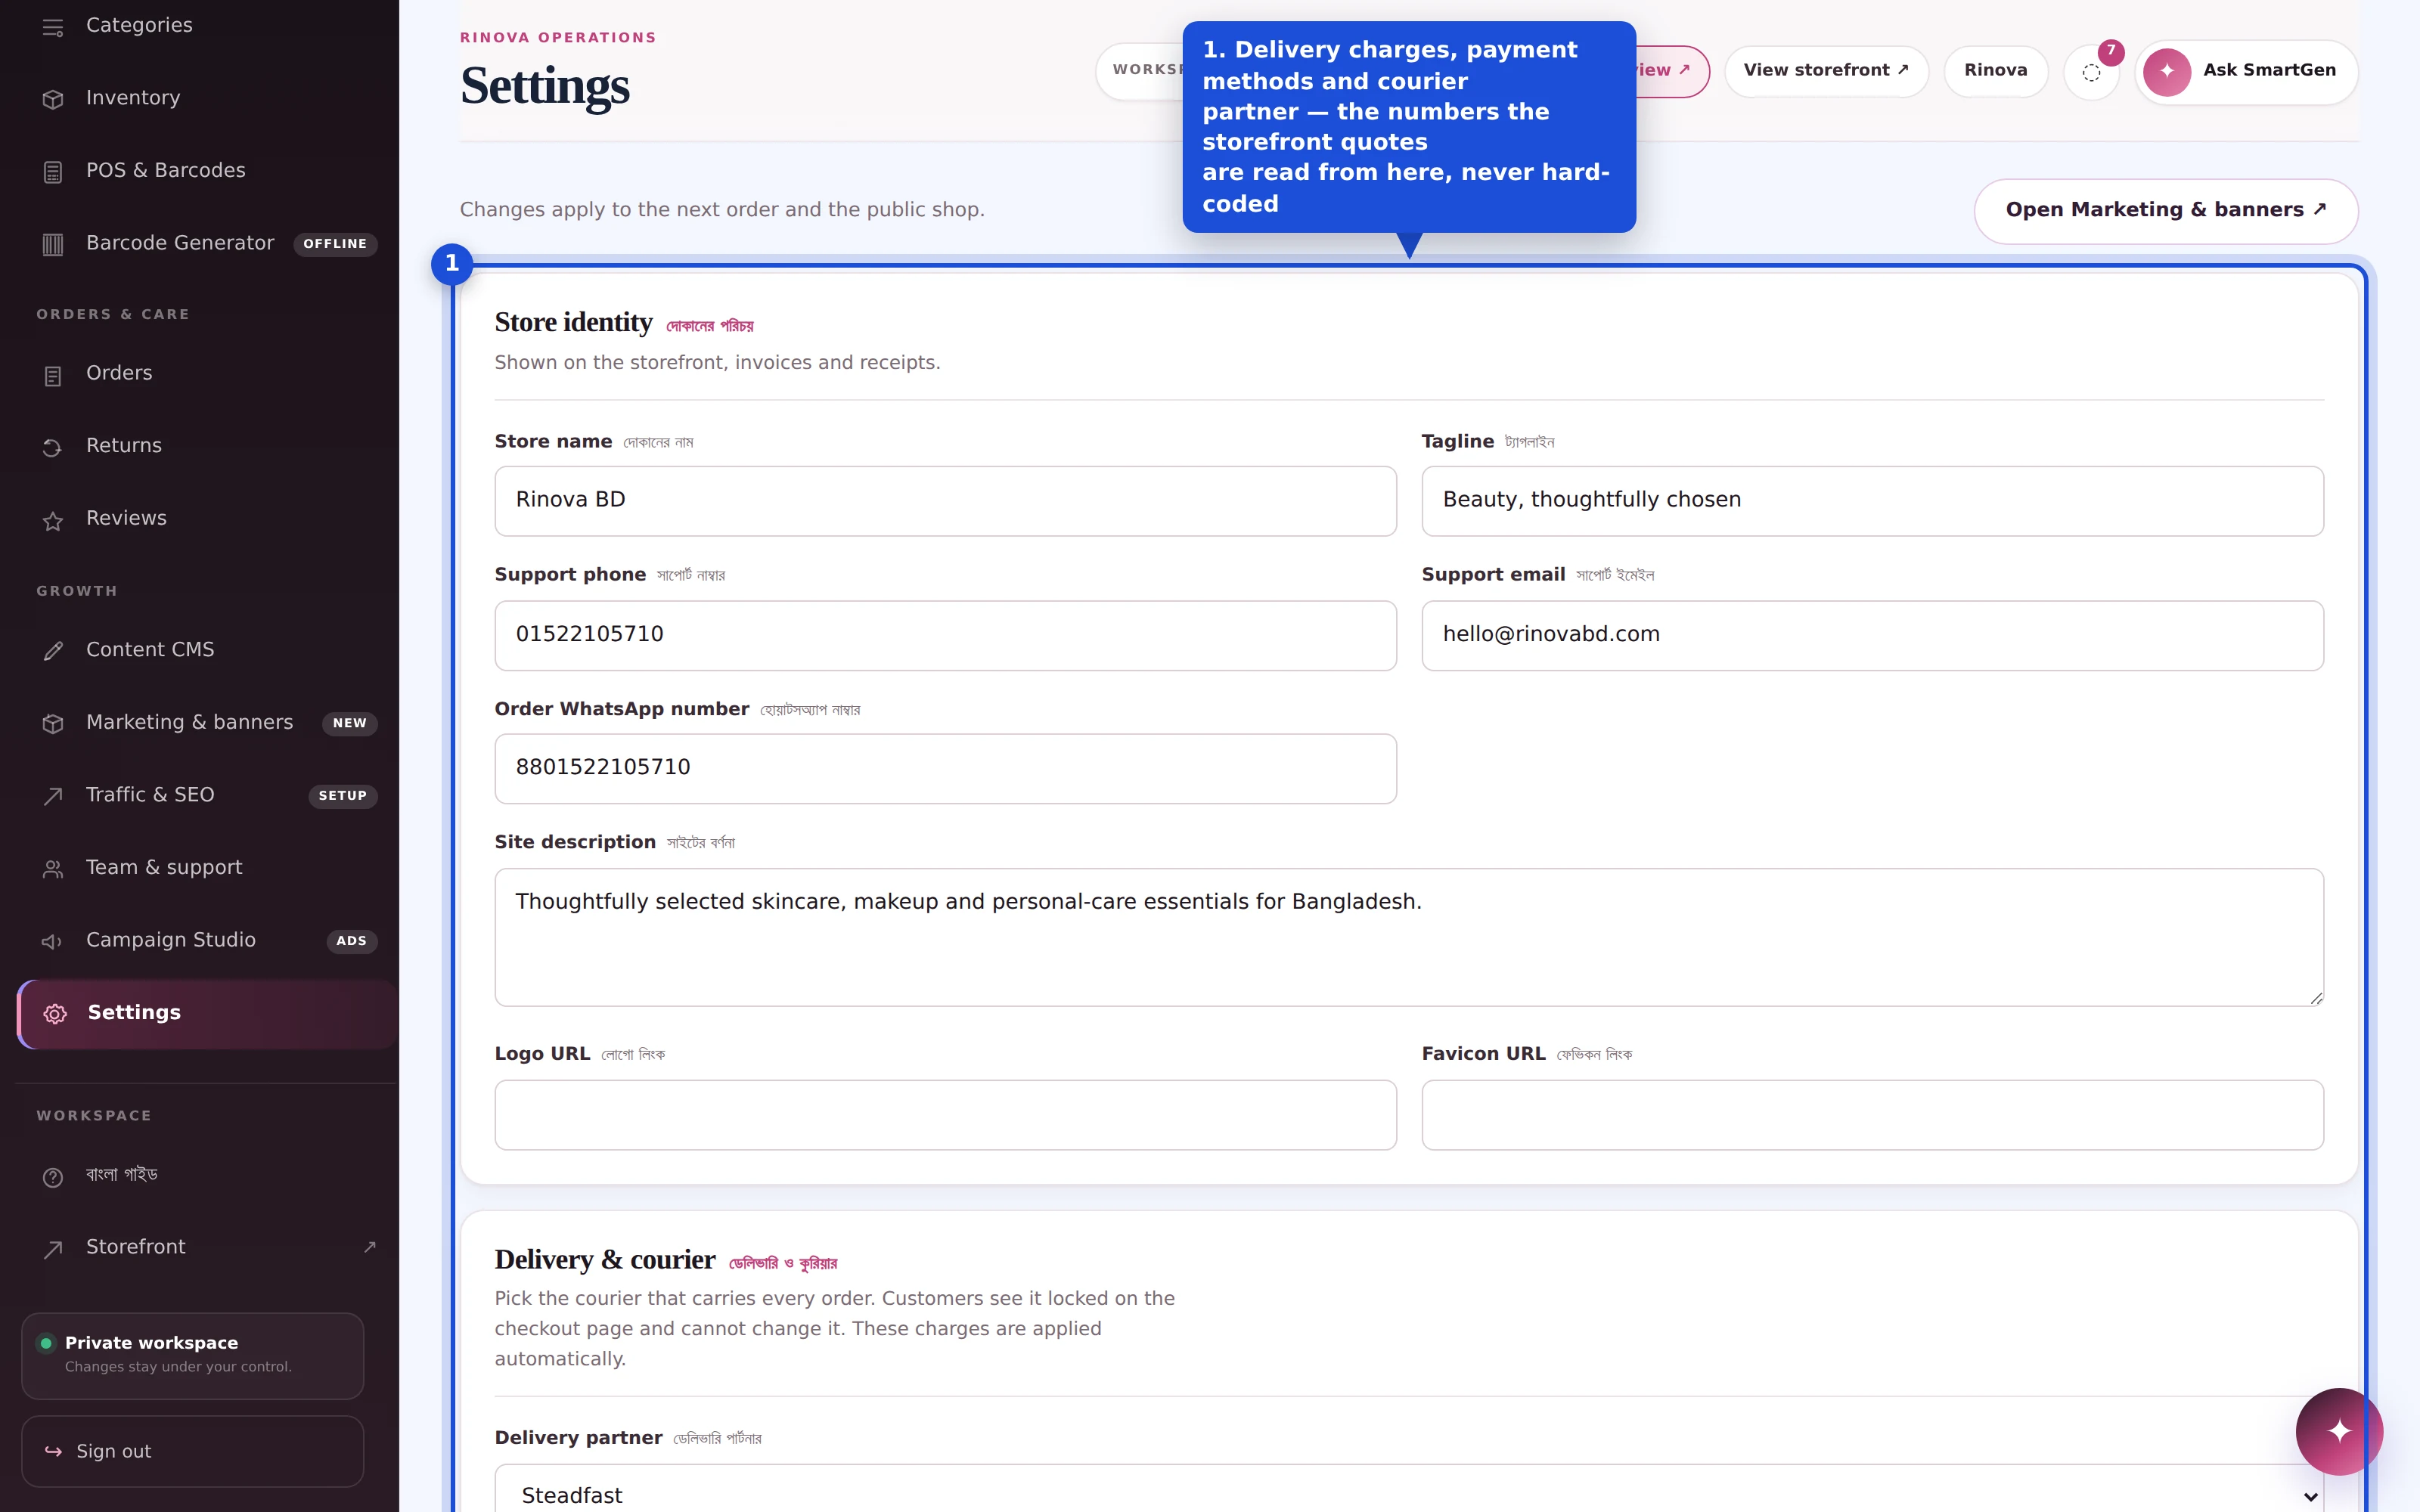Screen dimensions: 2420x1512
Task: Click the Campaign Studio megaphone icon
Action: (x=53, y=941)
